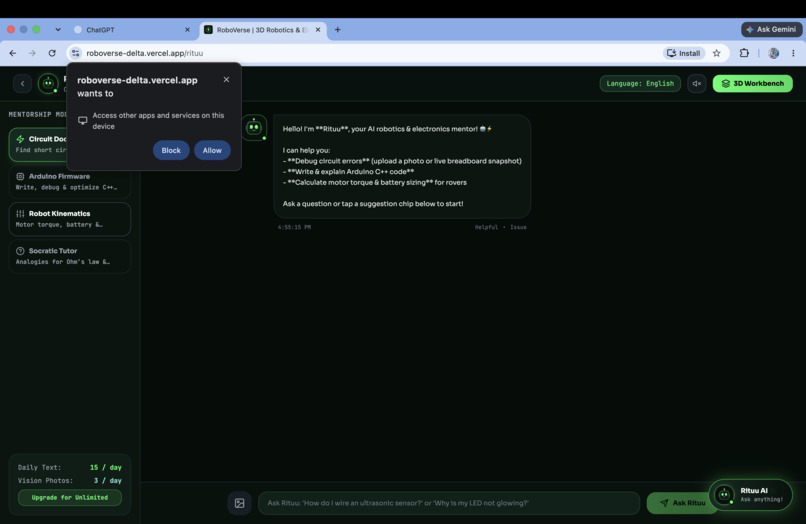Focus the Ask Rituu message input
This screenshot has height=524, width=806.
[x=449, y=503]
